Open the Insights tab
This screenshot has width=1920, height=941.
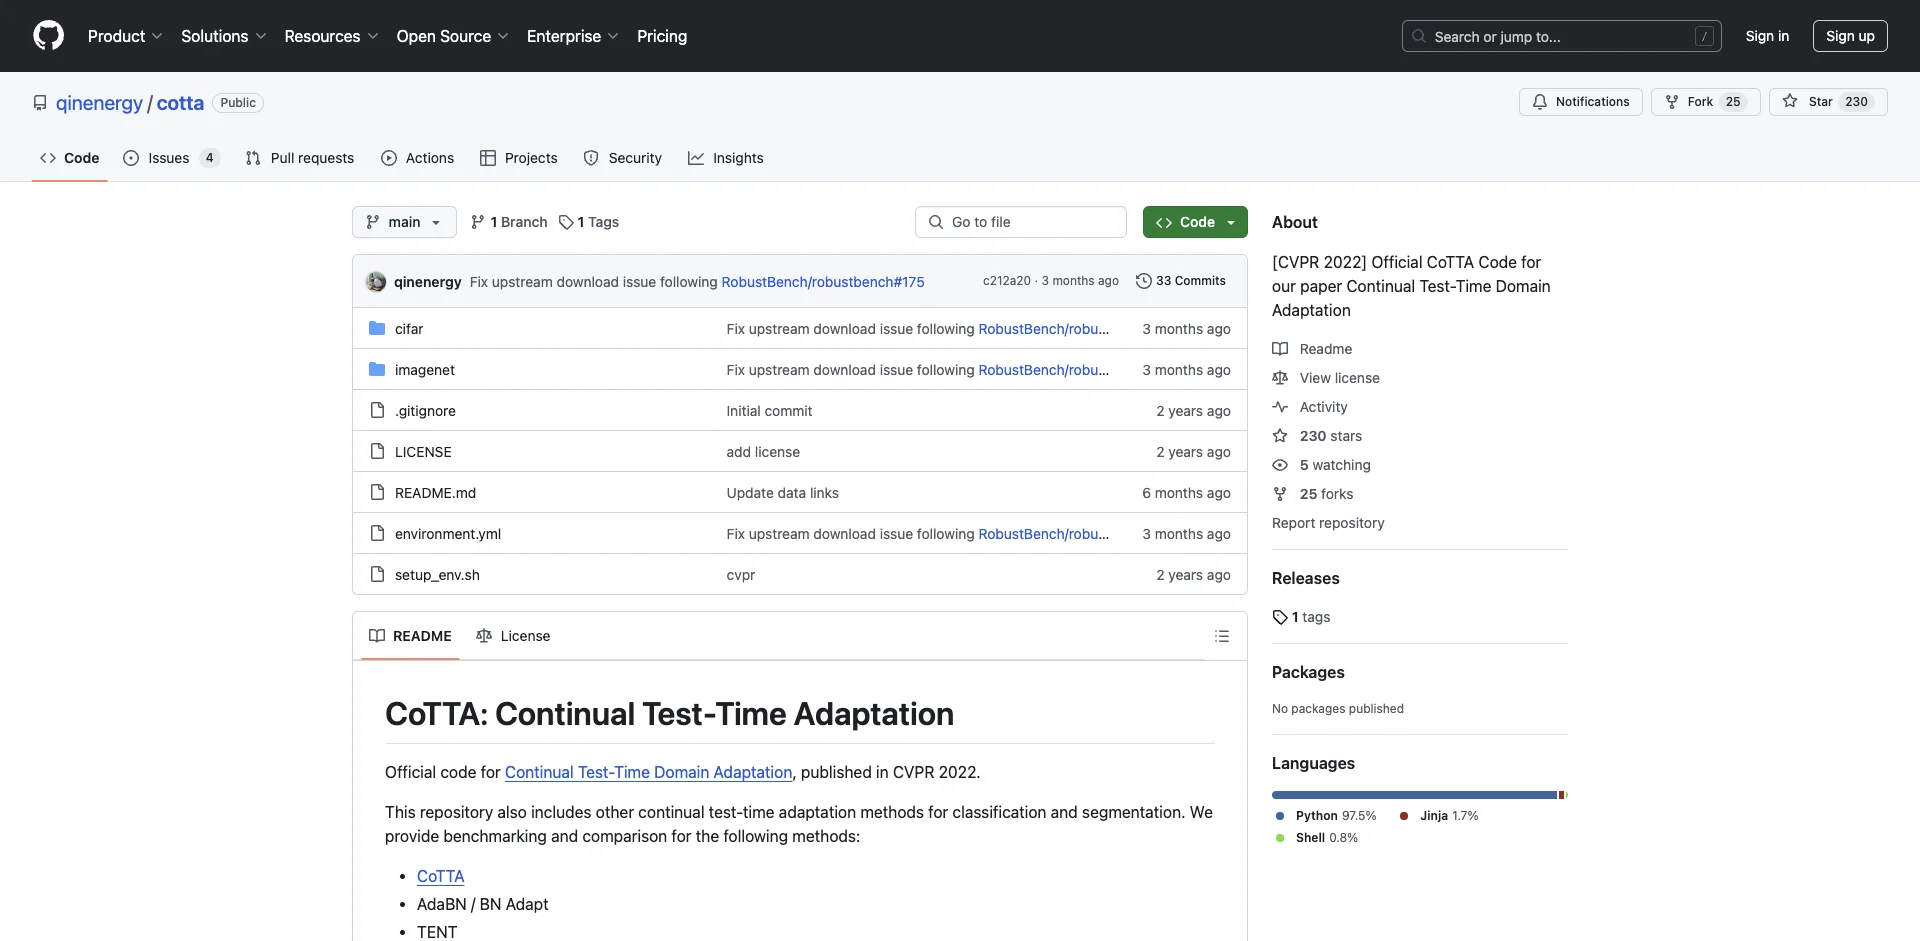click(726, 158)
